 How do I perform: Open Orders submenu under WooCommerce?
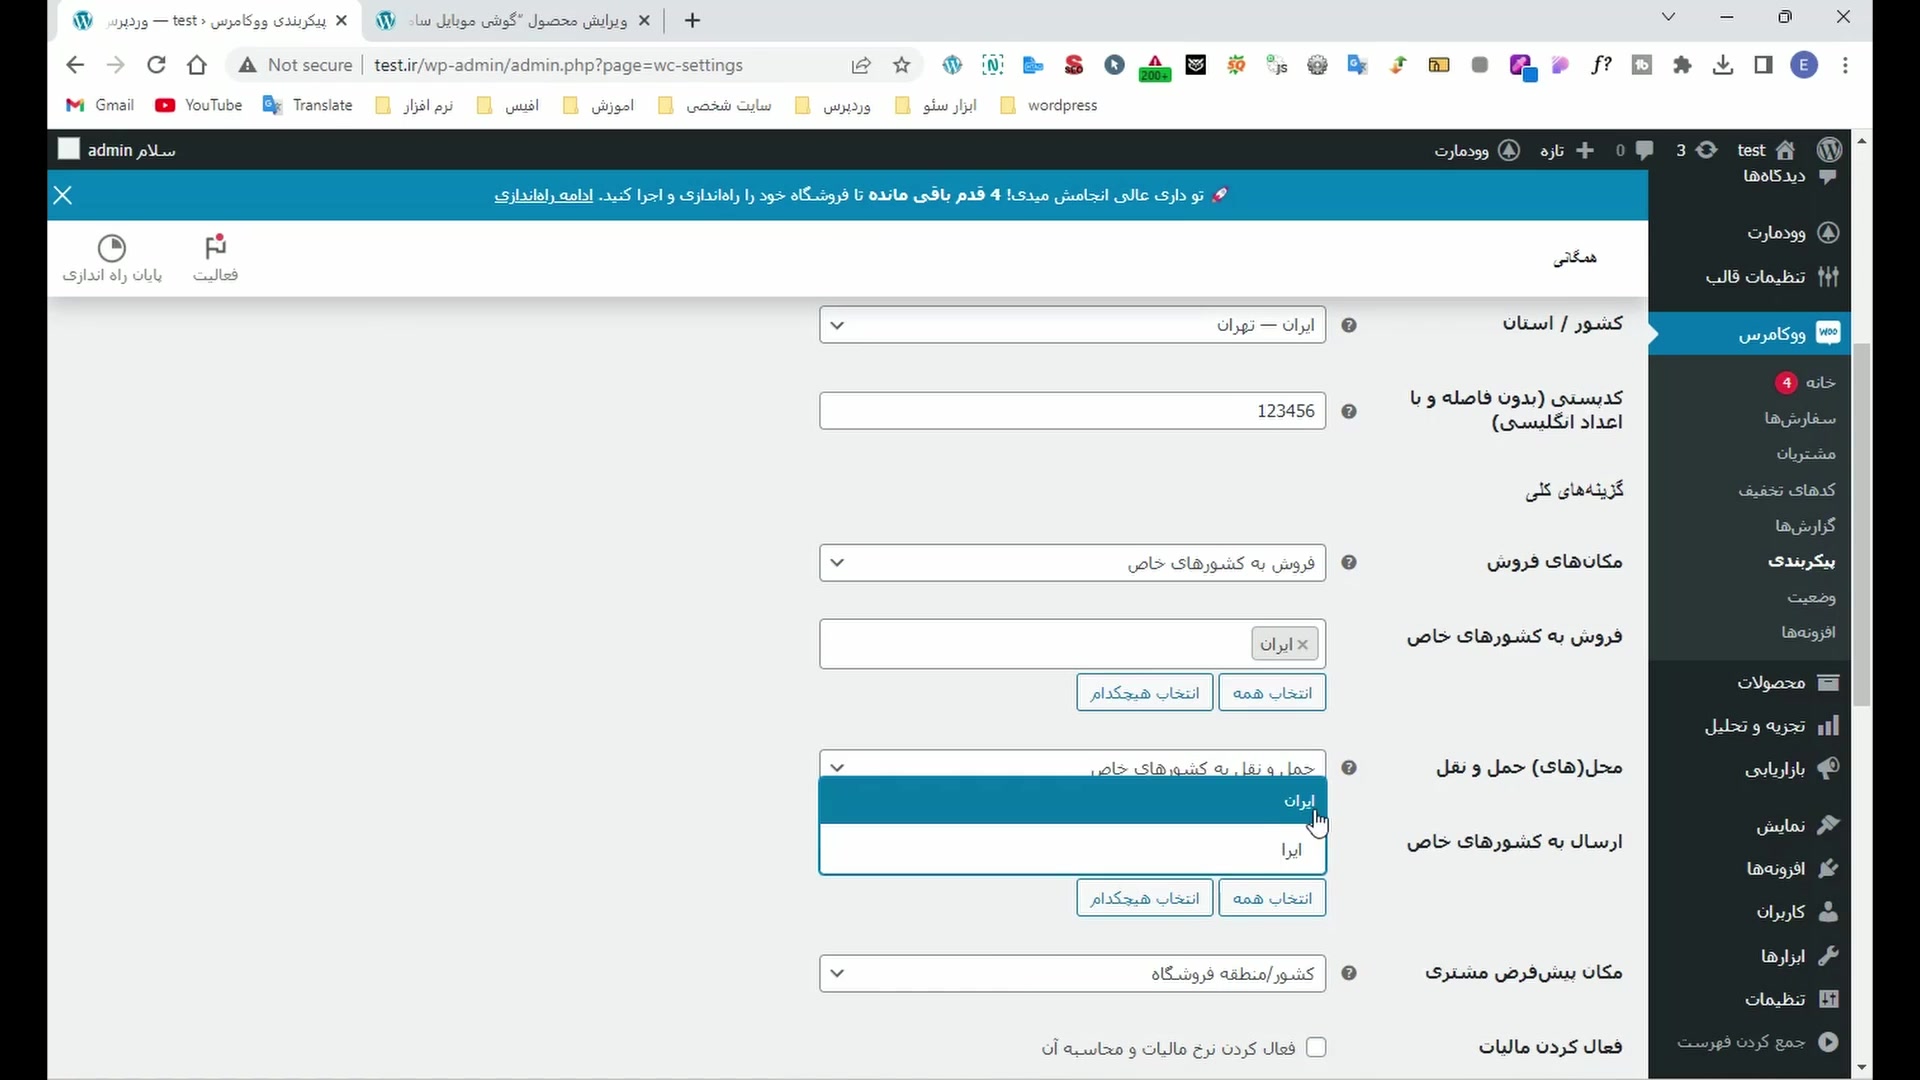point(1800,418)
